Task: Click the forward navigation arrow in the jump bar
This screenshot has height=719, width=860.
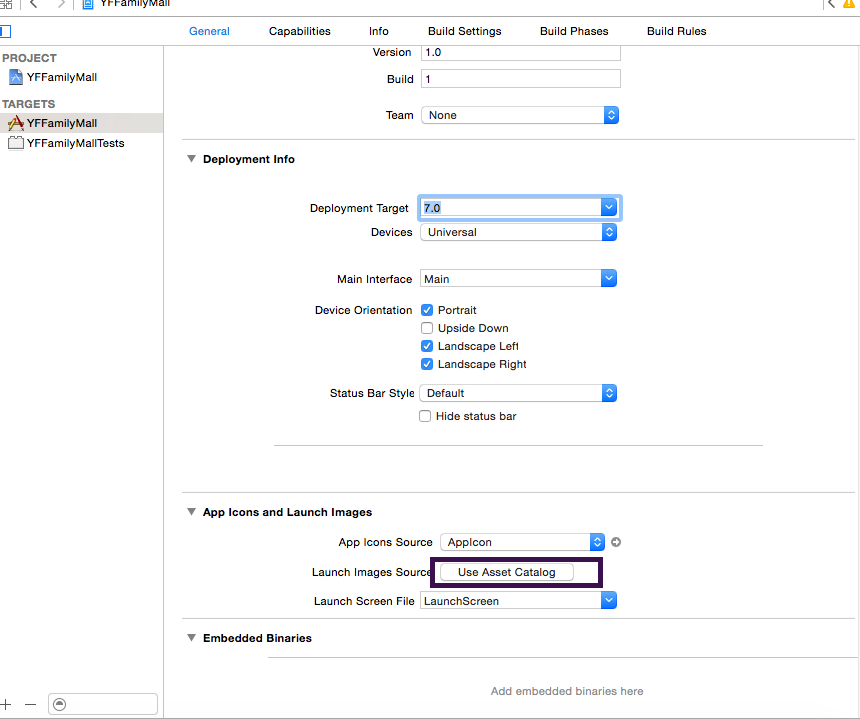Action: (x=61, y=4)
